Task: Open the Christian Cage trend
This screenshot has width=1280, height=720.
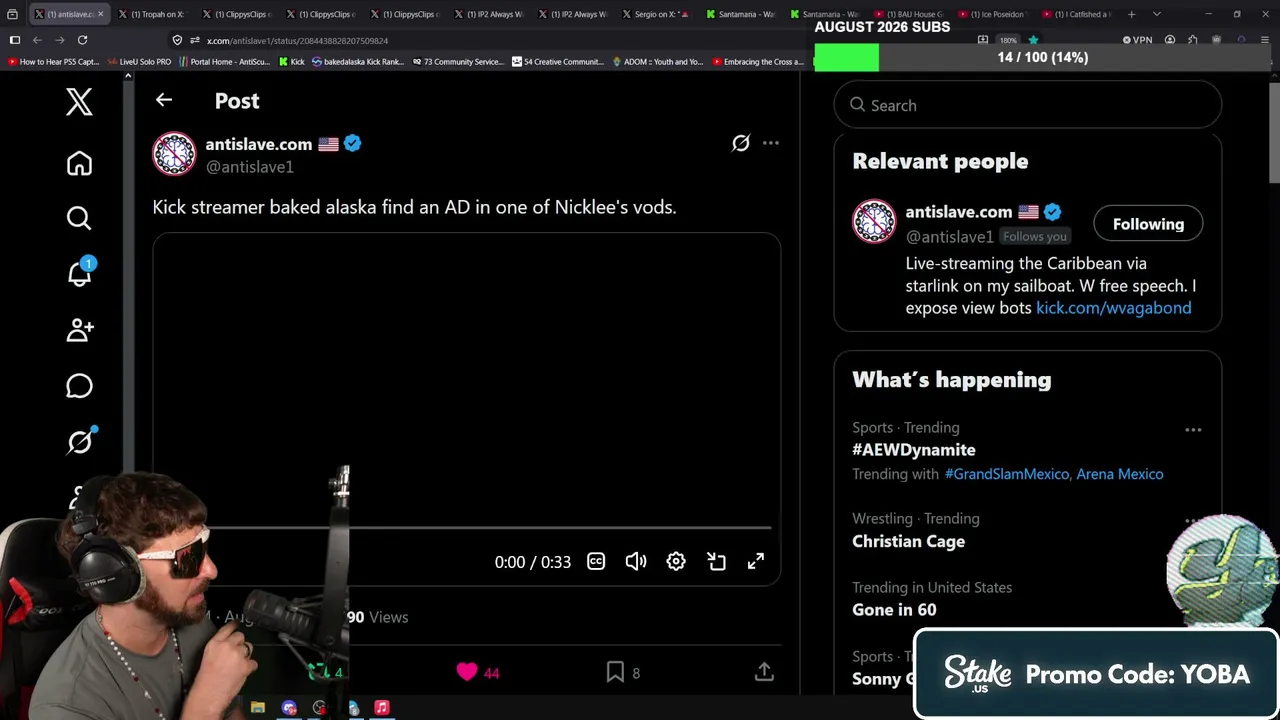Action: click(908, 541)
